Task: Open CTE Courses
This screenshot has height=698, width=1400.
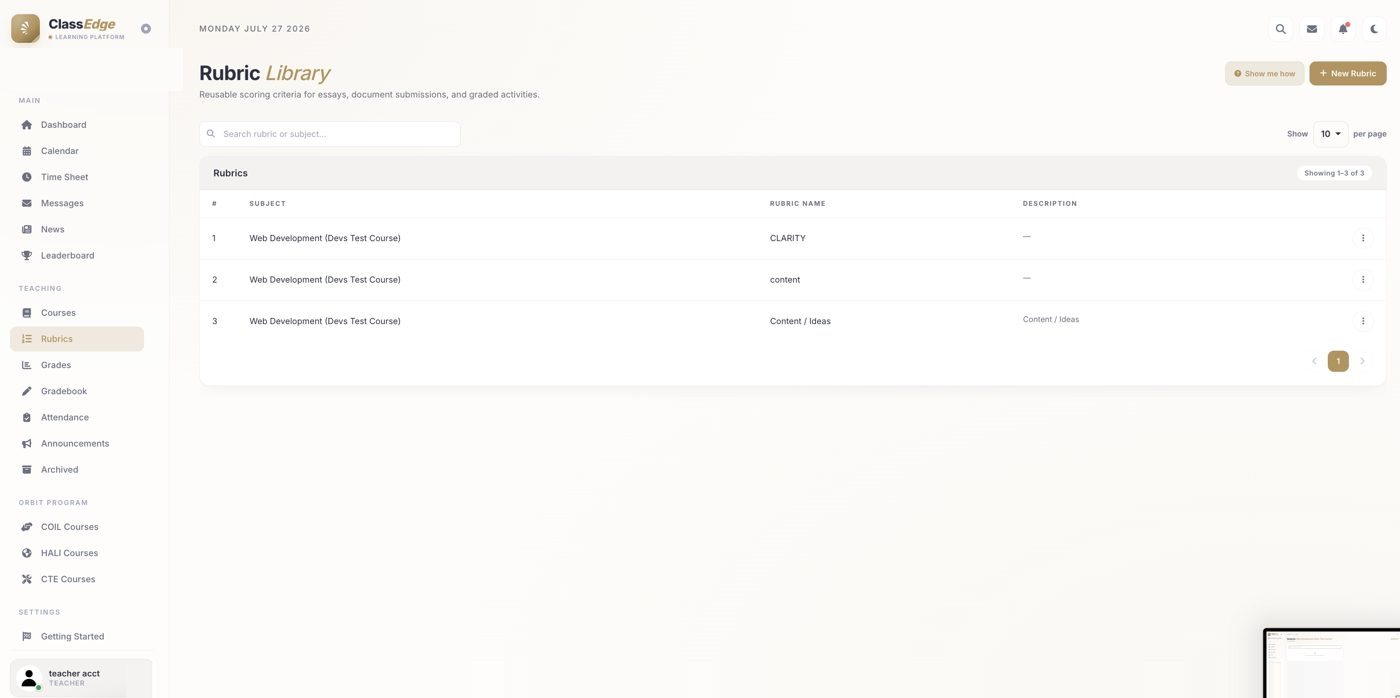Action: click(77, 579)
